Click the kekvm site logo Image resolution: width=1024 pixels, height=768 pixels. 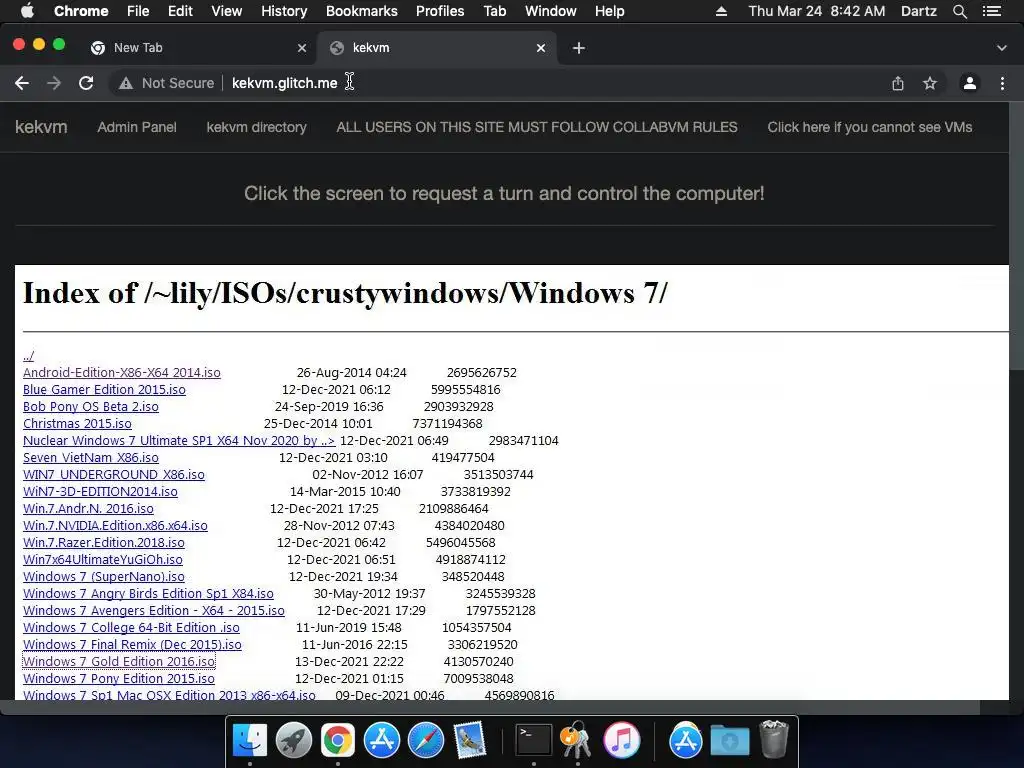point(41,127)
